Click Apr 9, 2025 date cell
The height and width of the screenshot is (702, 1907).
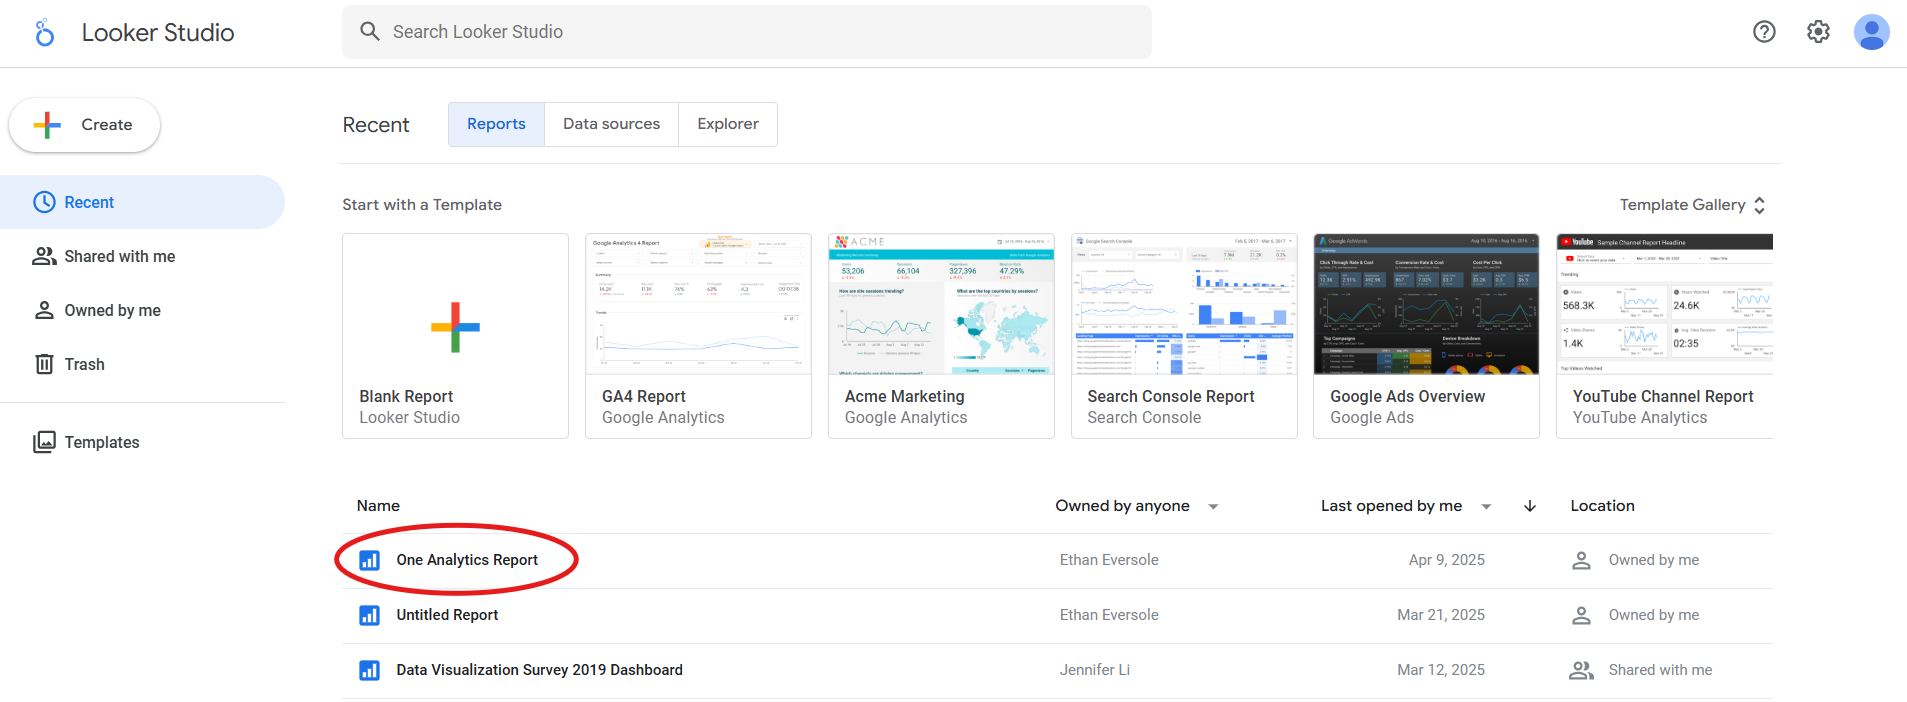pos(1447,560)
